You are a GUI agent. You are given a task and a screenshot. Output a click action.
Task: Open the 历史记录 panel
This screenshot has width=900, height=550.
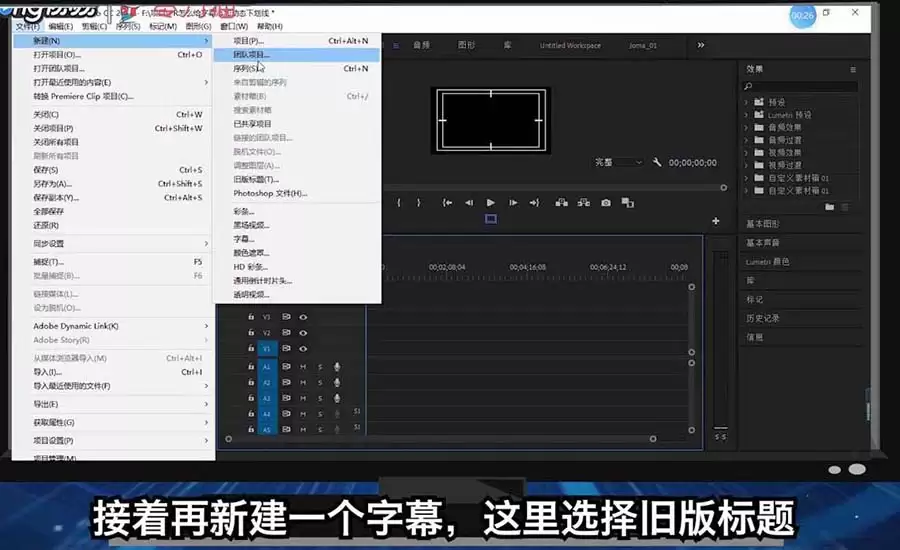(x=762, y=318)
